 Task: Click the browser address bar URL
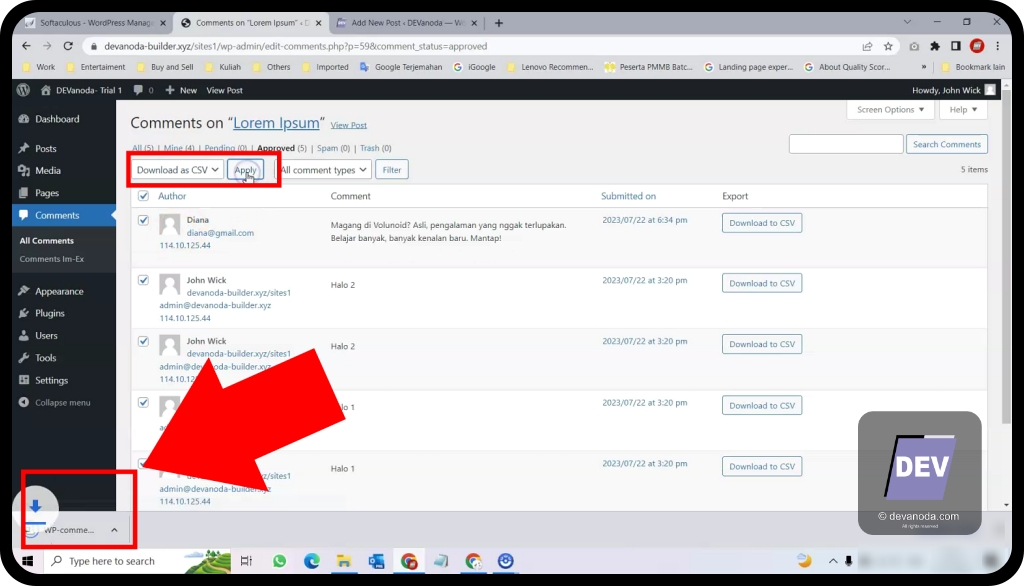click(295, 46)
